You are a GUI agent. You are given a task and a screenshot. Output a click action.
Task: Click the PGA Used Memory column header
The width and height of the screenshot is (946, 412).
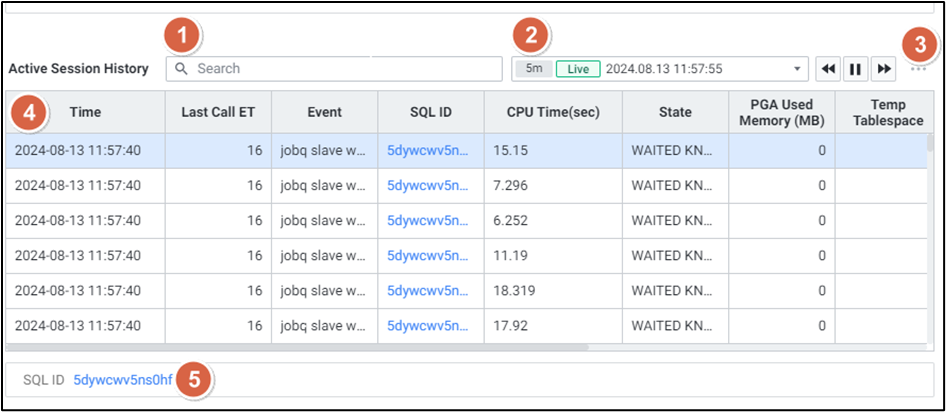click(781, 112)
